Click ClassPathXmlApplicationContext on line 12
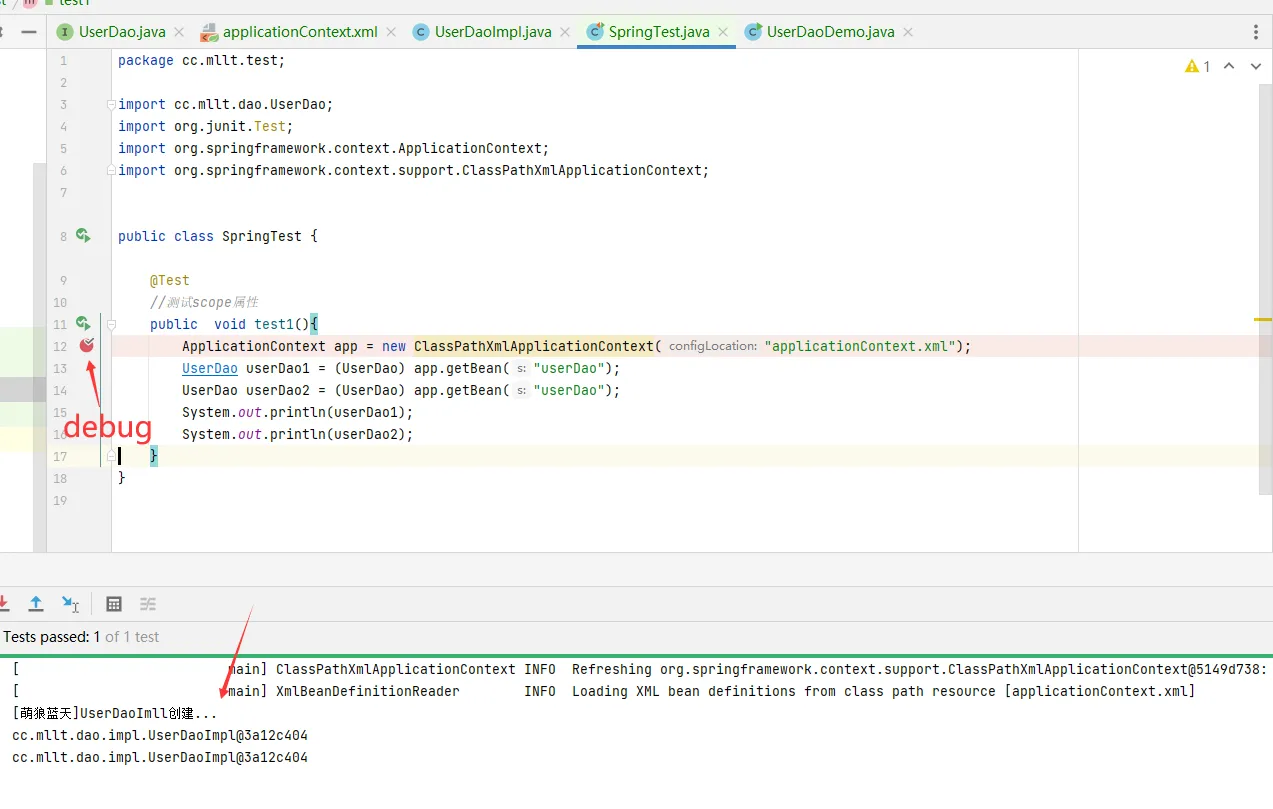This screenshot has height=809, width=1273. [x=534, y=346]
